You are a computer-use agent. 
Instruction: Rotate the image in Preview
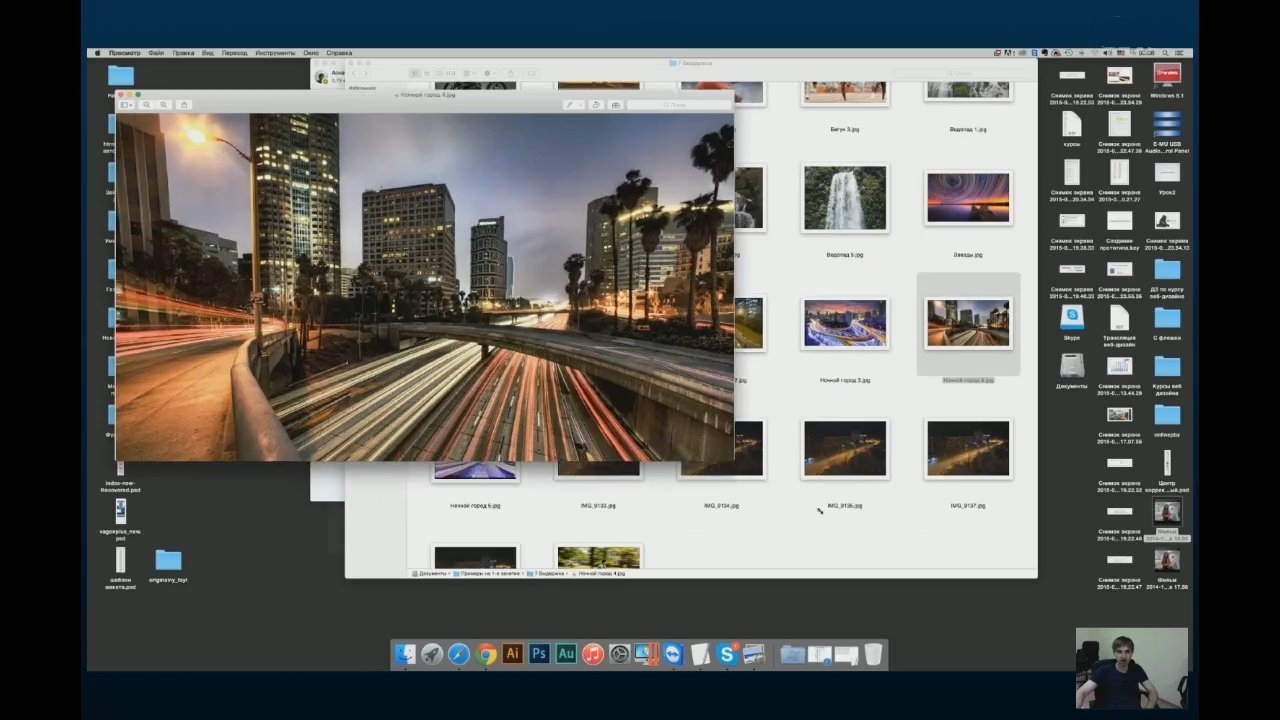coord(596,104)
